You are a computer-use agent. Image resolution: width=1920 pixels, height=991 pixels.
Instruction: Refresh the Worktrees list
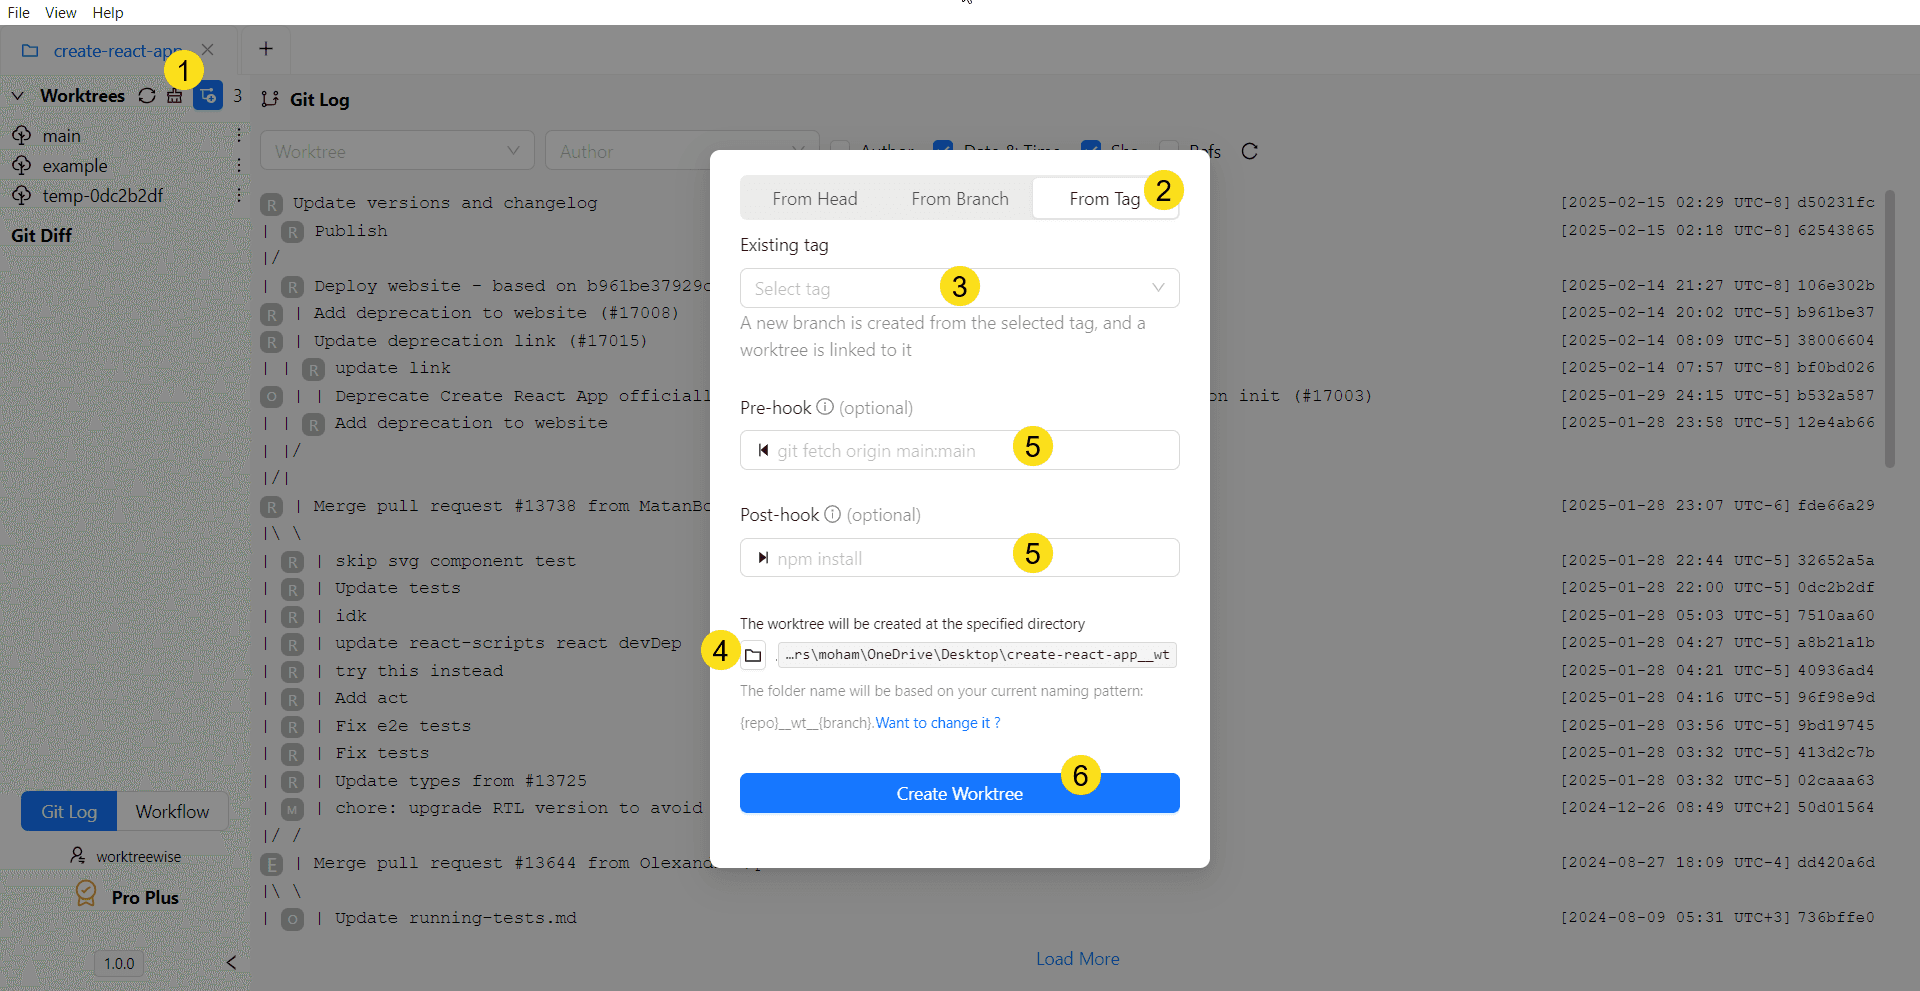pos(147,95)
